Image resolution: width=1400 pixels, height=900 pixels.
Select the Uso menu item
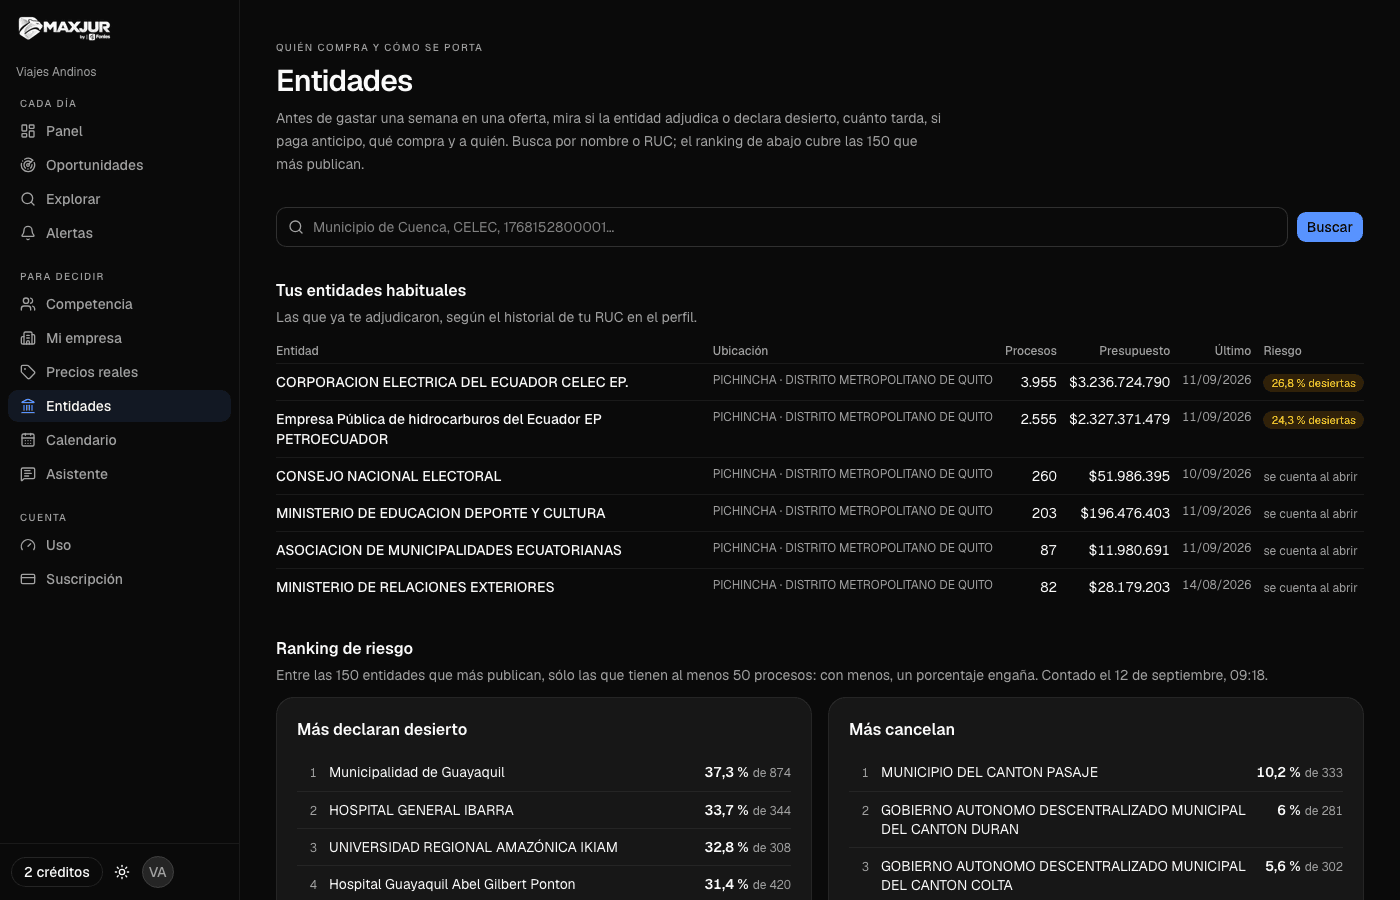coord(119,545)
